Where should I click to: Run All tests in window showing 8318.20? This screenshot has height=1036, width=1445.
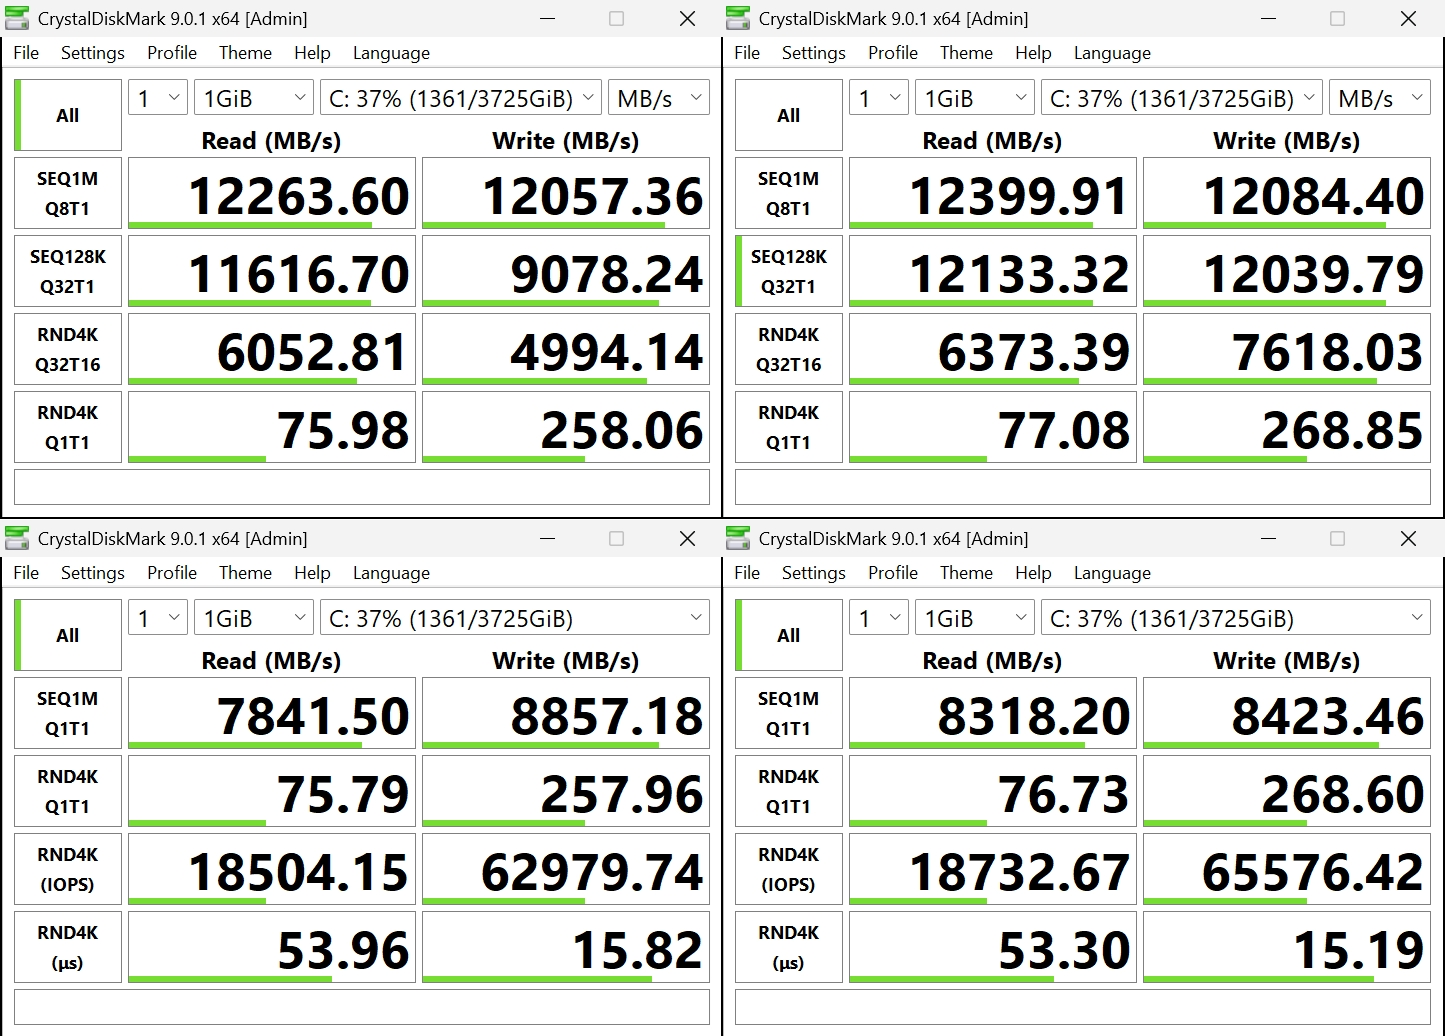789,635
